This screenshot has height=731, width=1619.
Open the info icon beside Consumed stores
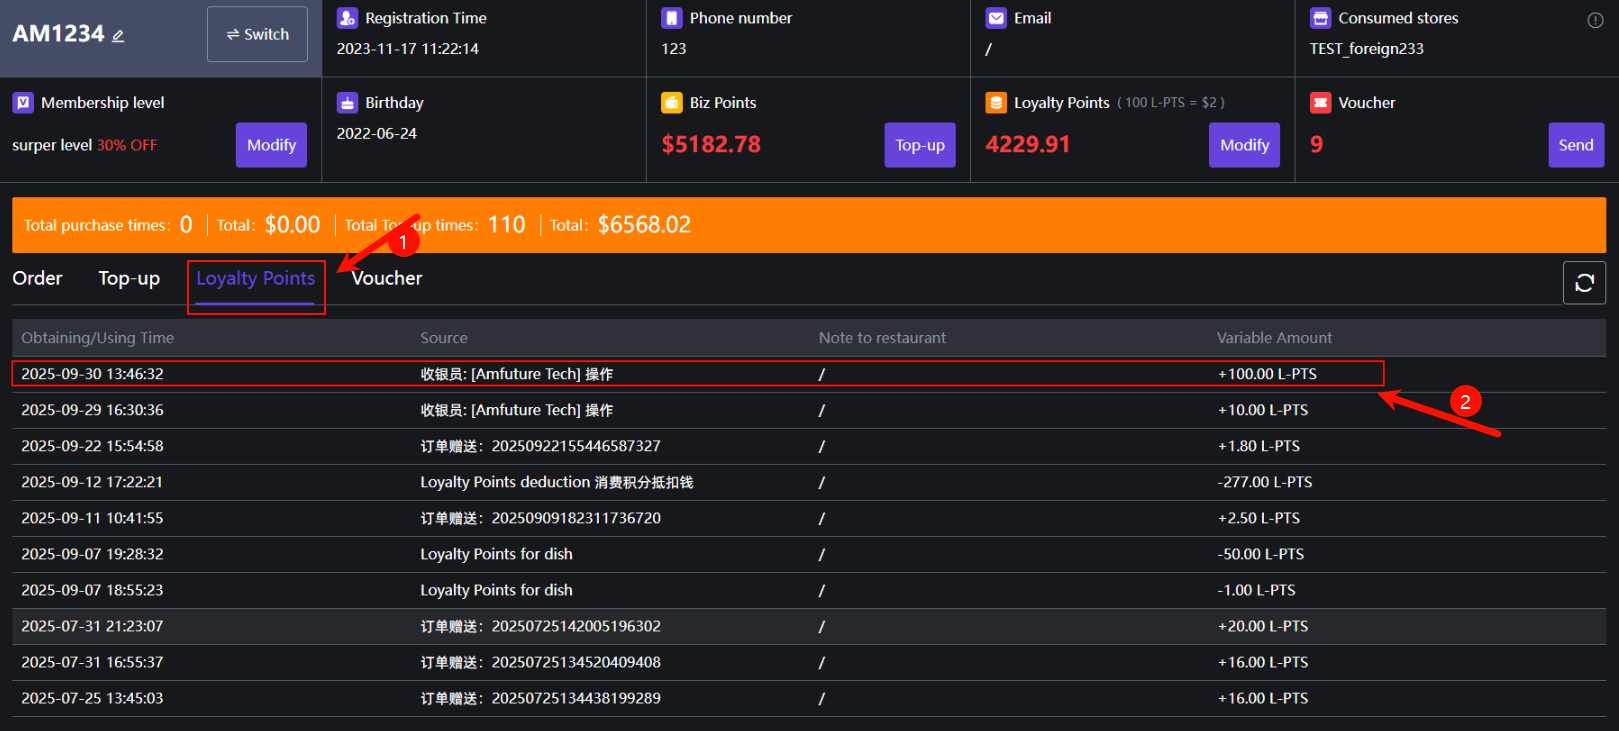click(x=1595, y=20)
